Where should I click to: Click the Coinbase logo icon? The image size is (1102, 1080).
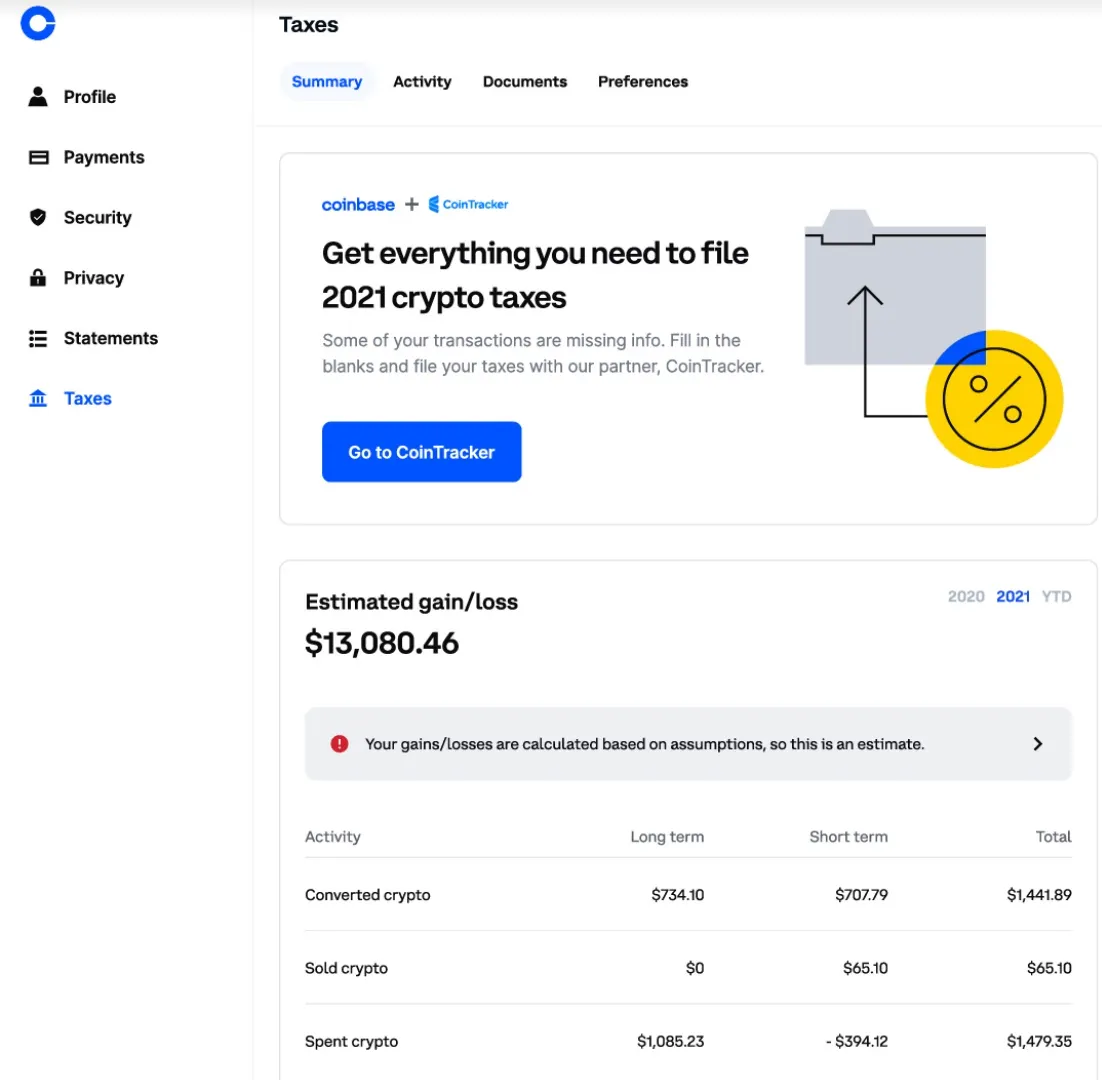click(x=38, y=22)
